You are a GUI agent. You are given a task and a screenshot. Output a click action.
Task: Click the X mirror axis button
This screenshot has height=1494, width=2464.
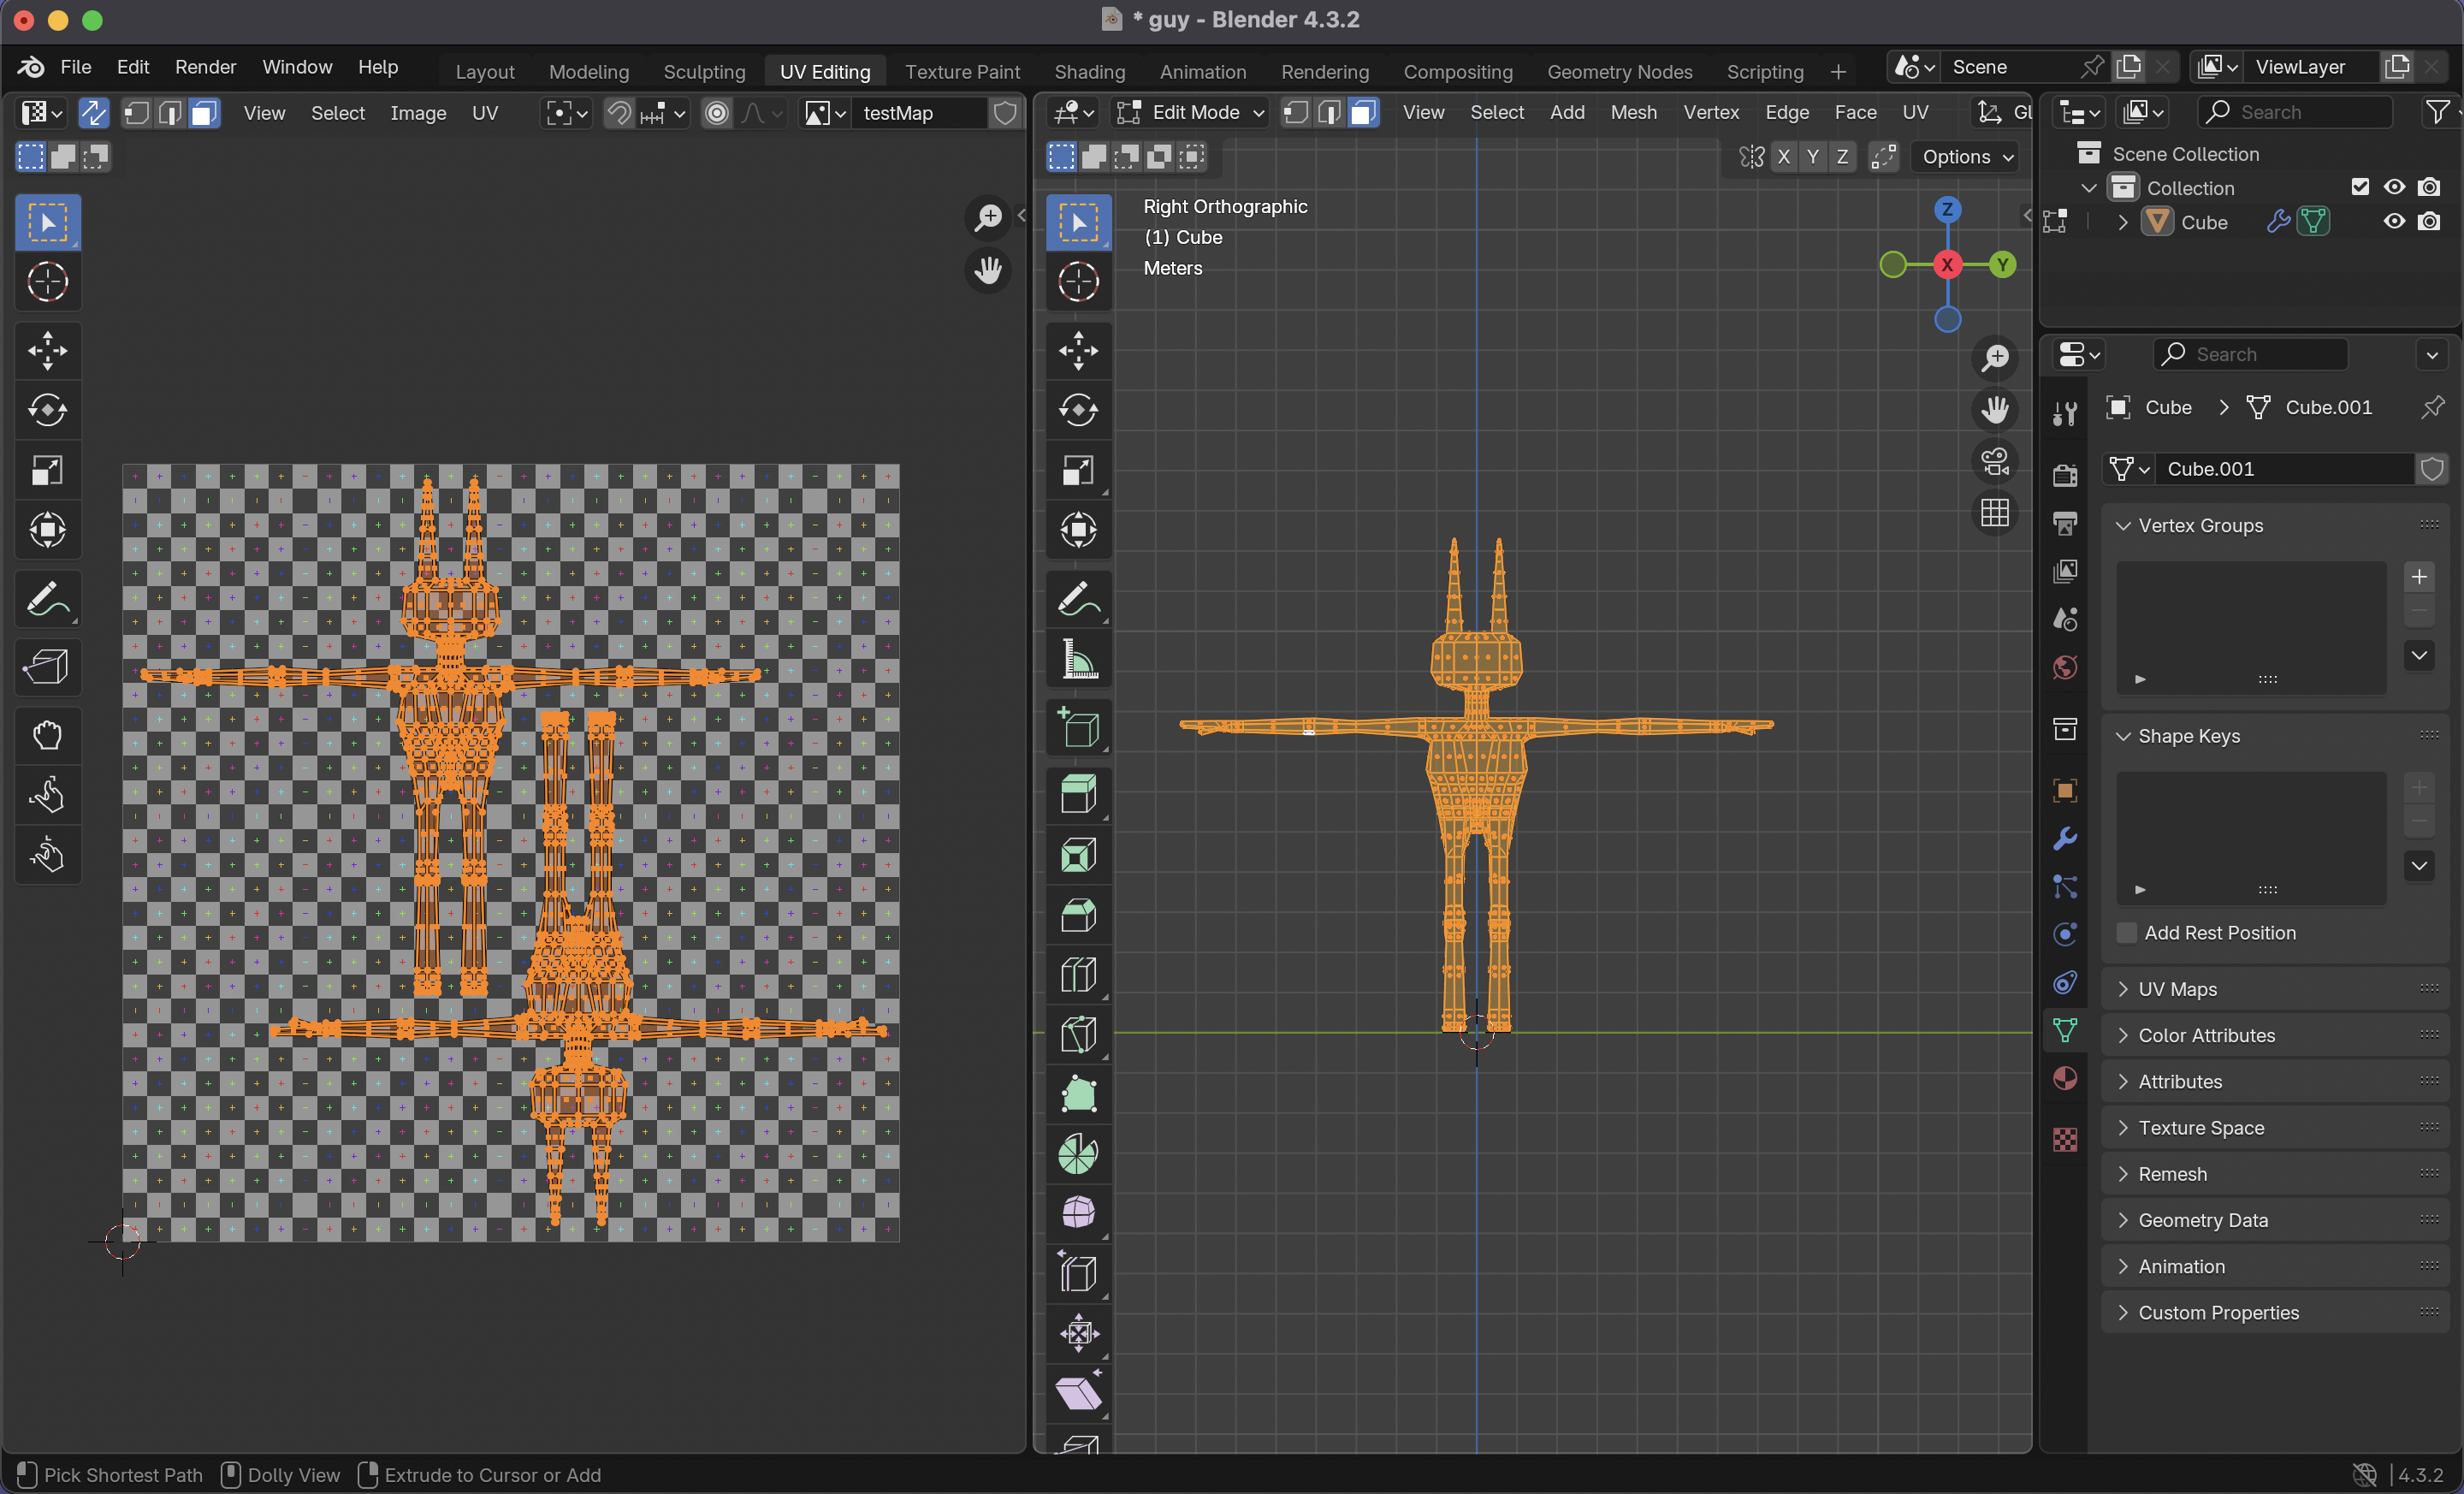point(1783,157)
